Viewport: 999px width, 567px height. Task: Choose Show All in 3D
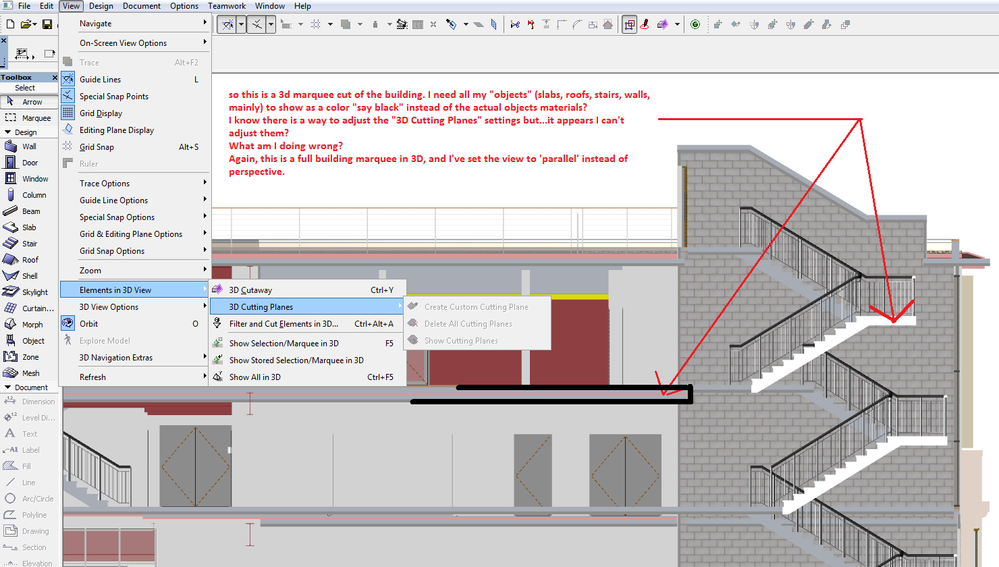point(308,377)
